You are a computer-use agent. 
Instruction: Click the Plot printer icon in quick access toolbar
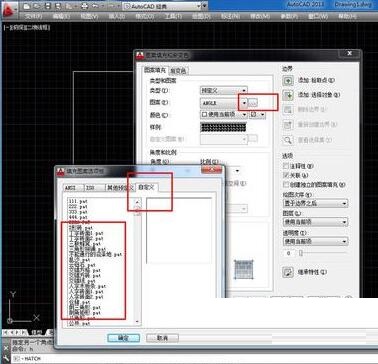[85, 6]
